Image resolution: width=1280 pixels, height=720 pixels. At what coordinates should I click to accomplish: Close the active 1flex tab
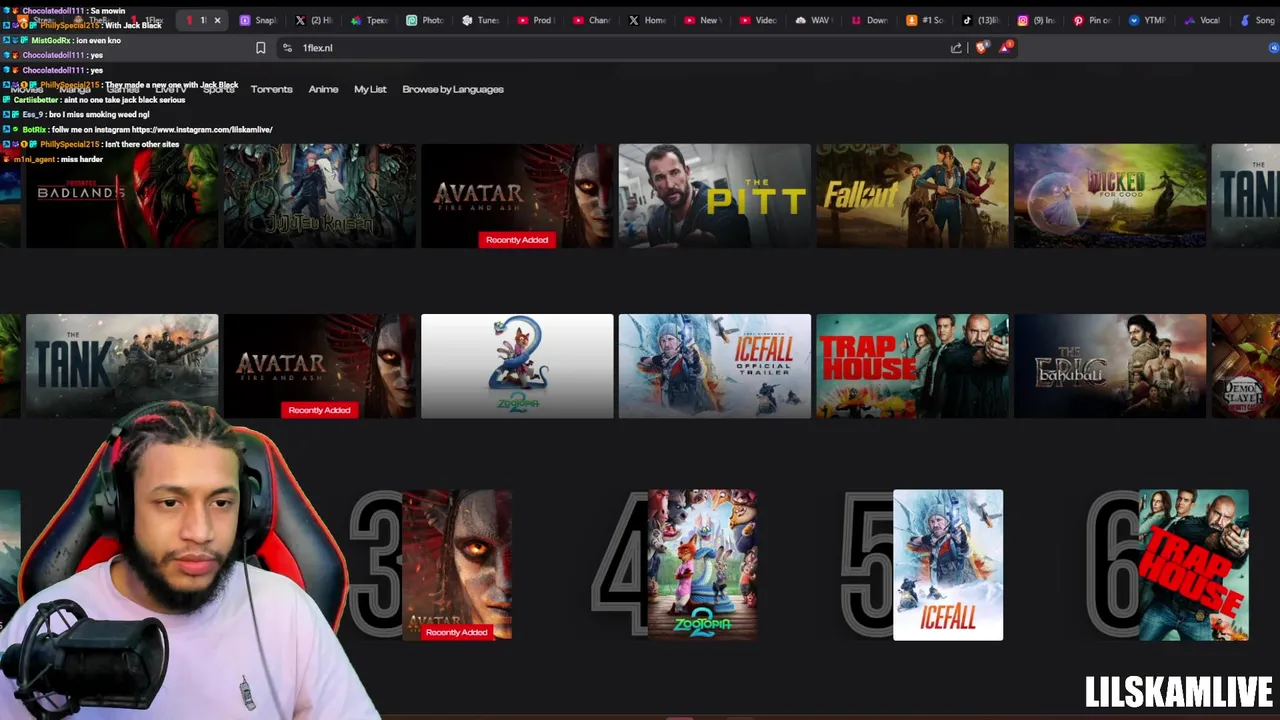tap(217, 20)
